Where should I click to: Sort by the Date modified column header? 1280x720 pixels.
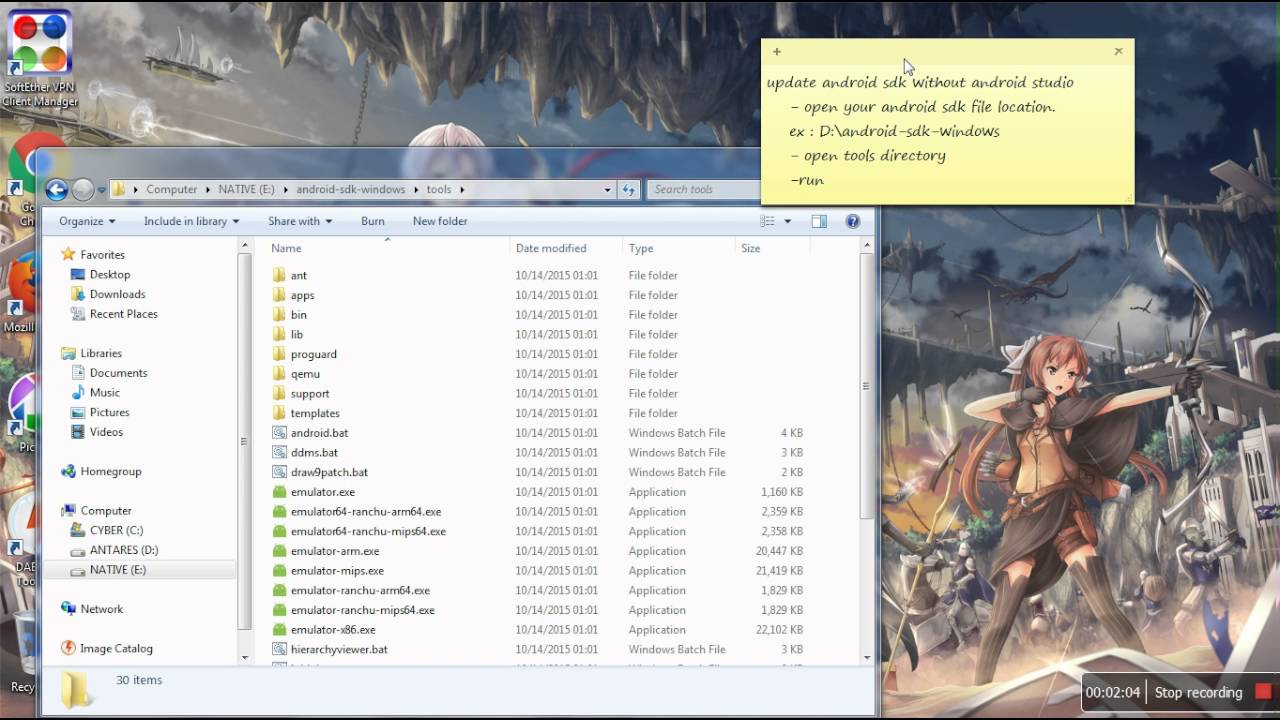click(566, 248)
